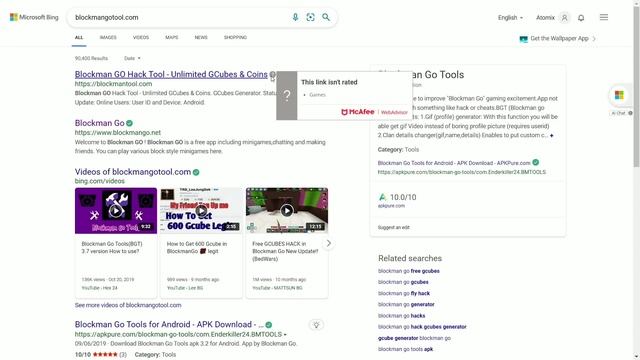Viewport: 640px width, 360px height.
Task: Search related blockman go fly hack
Action: (x=404, y=293)
